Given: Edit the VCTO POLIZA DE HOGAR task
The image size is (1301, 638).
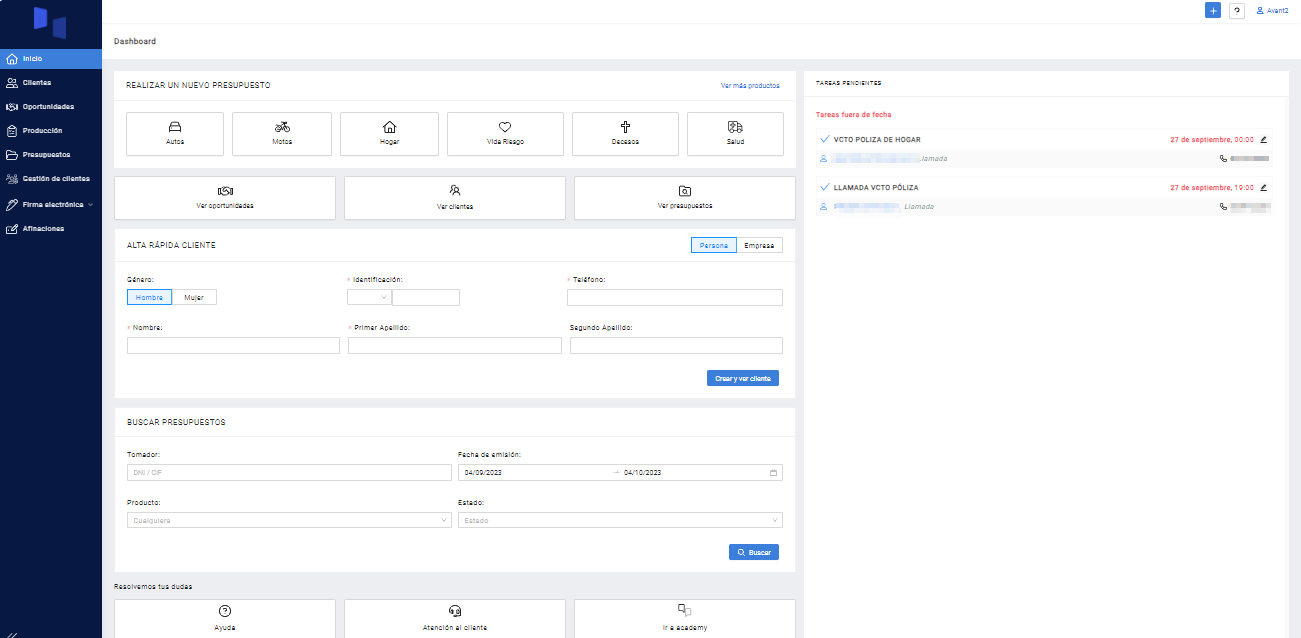Looking at the screenshot, I should pyautogui.click(x=1264, y=139).
